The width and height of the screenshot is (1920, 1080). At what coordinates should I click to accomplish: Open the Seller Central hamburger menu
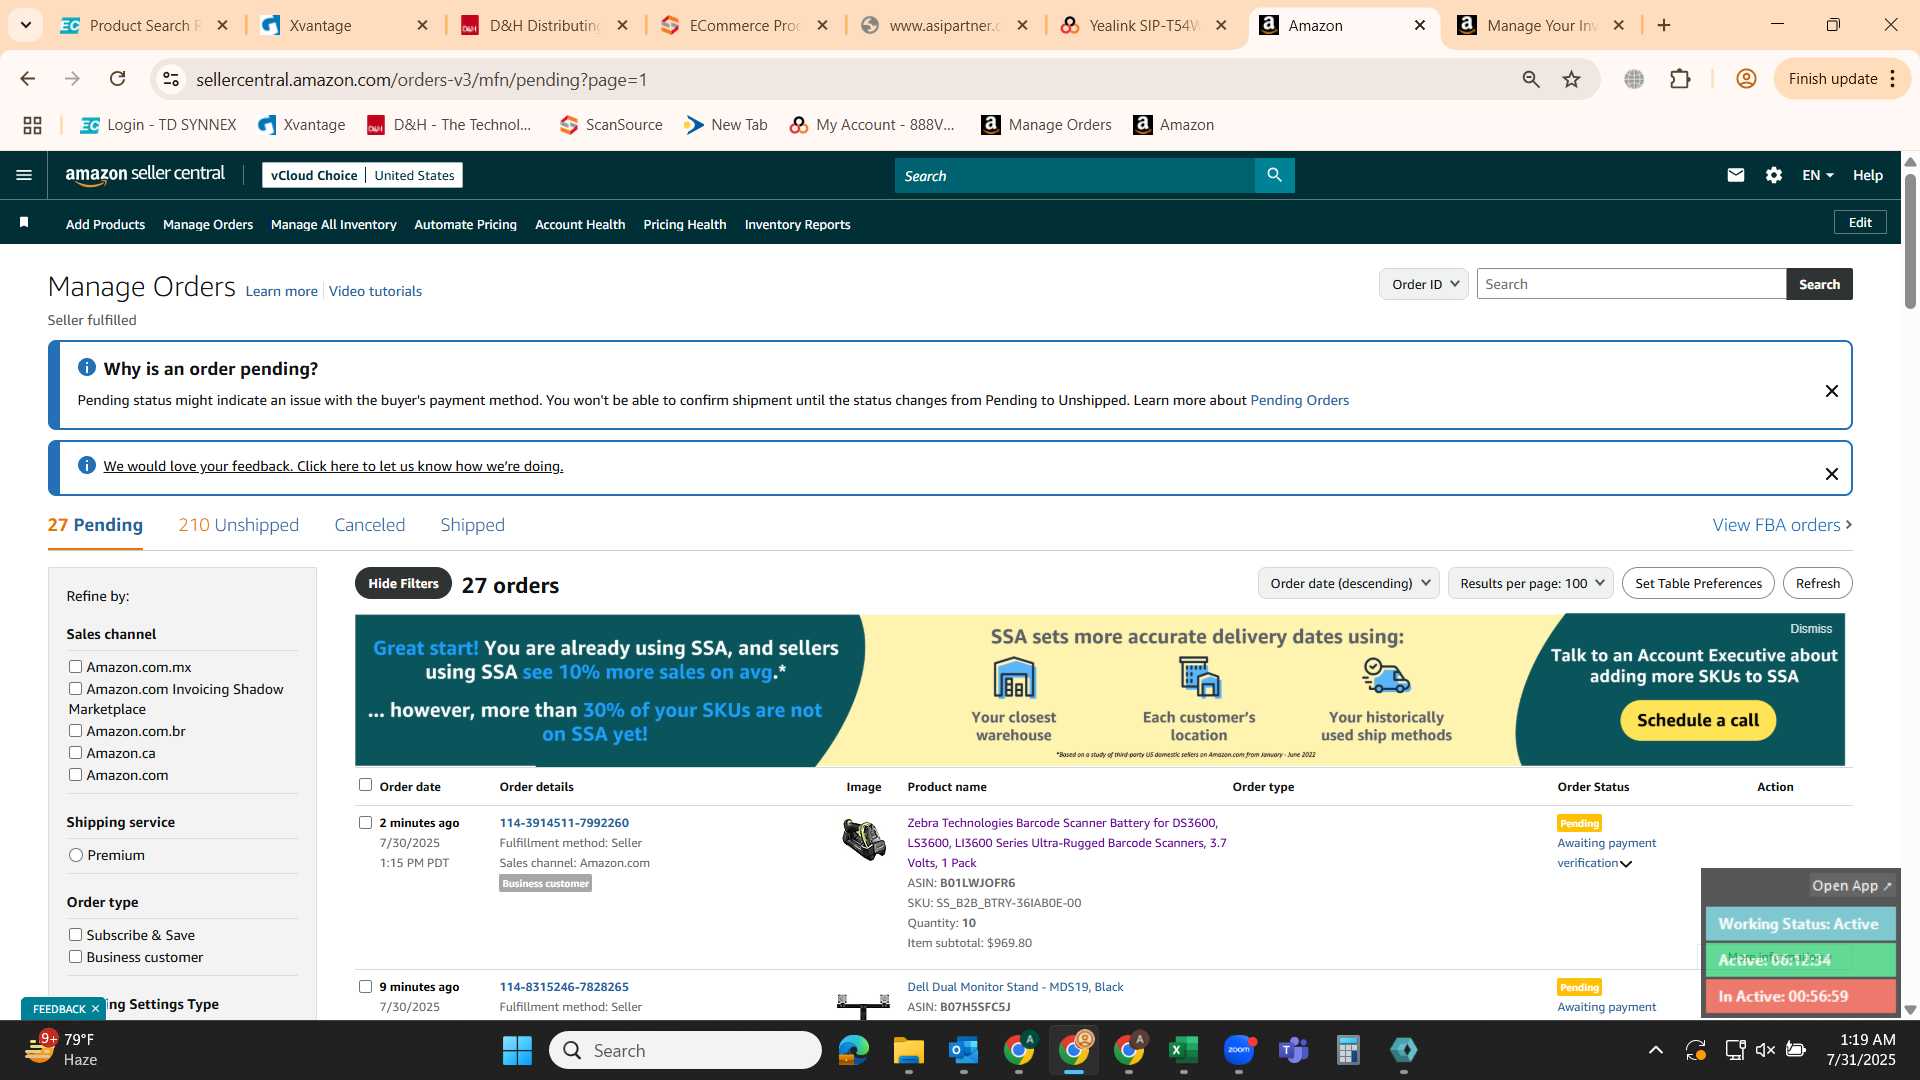pyautogui.click(x=24, y=175)
